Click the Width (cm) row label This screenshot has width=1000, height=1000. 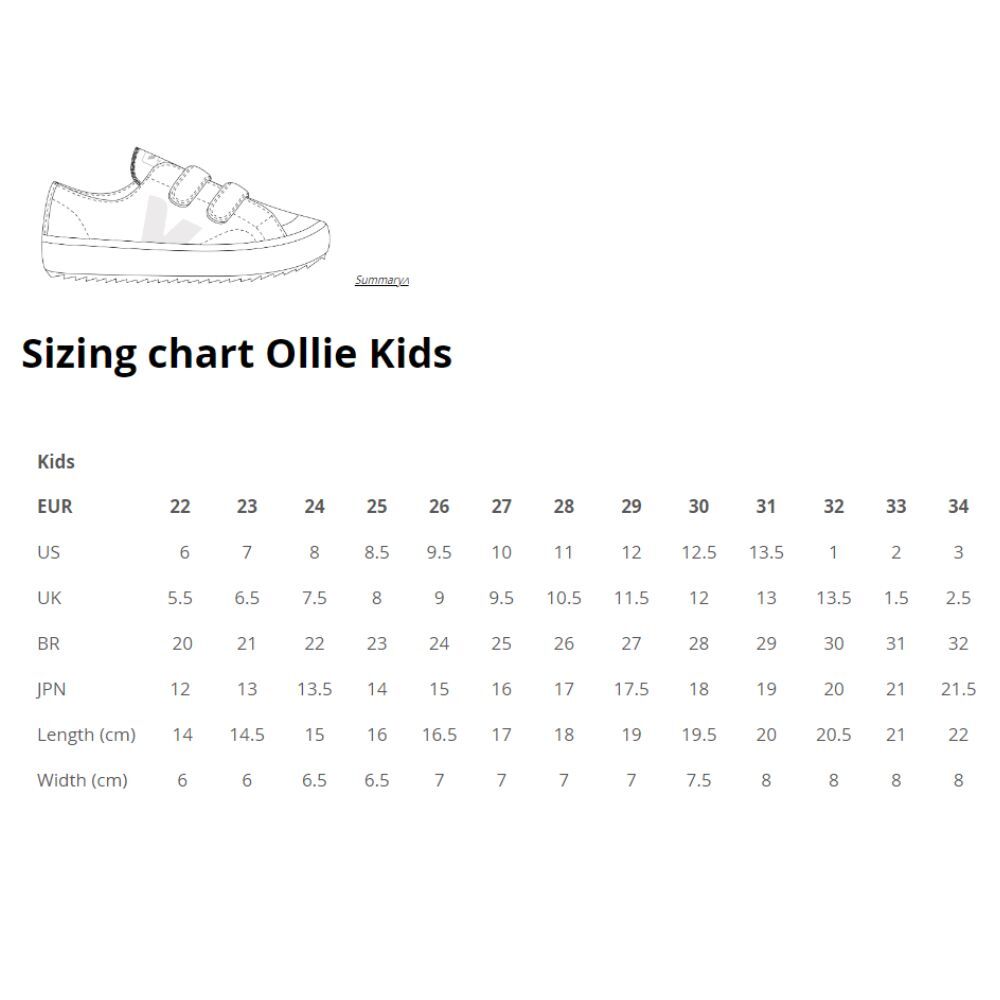82,780
